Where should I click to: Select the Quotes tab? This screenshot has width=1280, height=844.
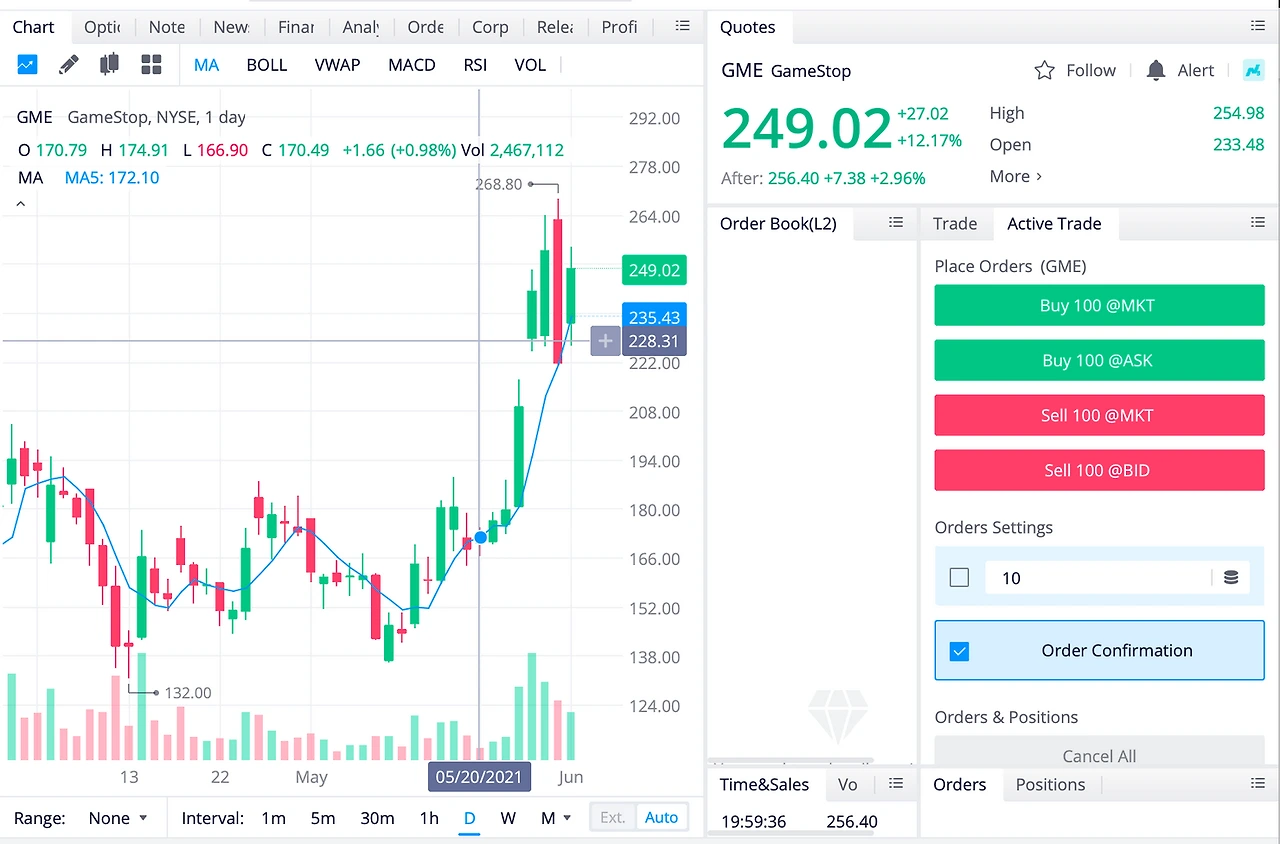748,27
